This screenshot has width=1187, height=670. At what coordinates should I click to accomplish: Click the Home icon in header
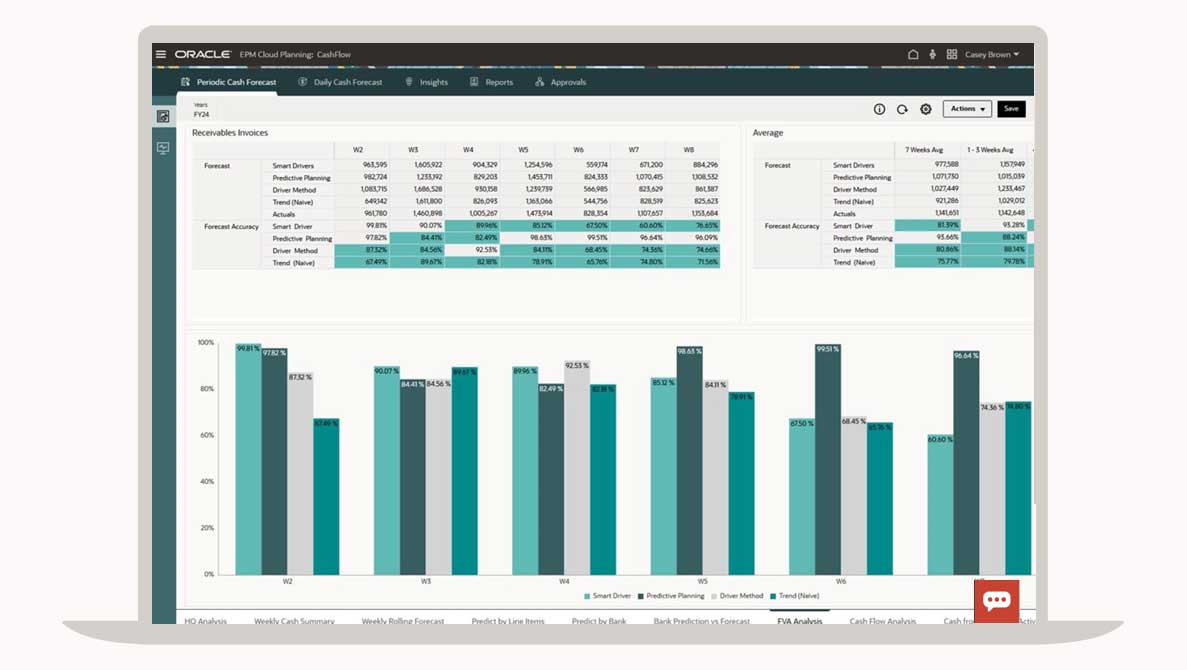[913, 55]
